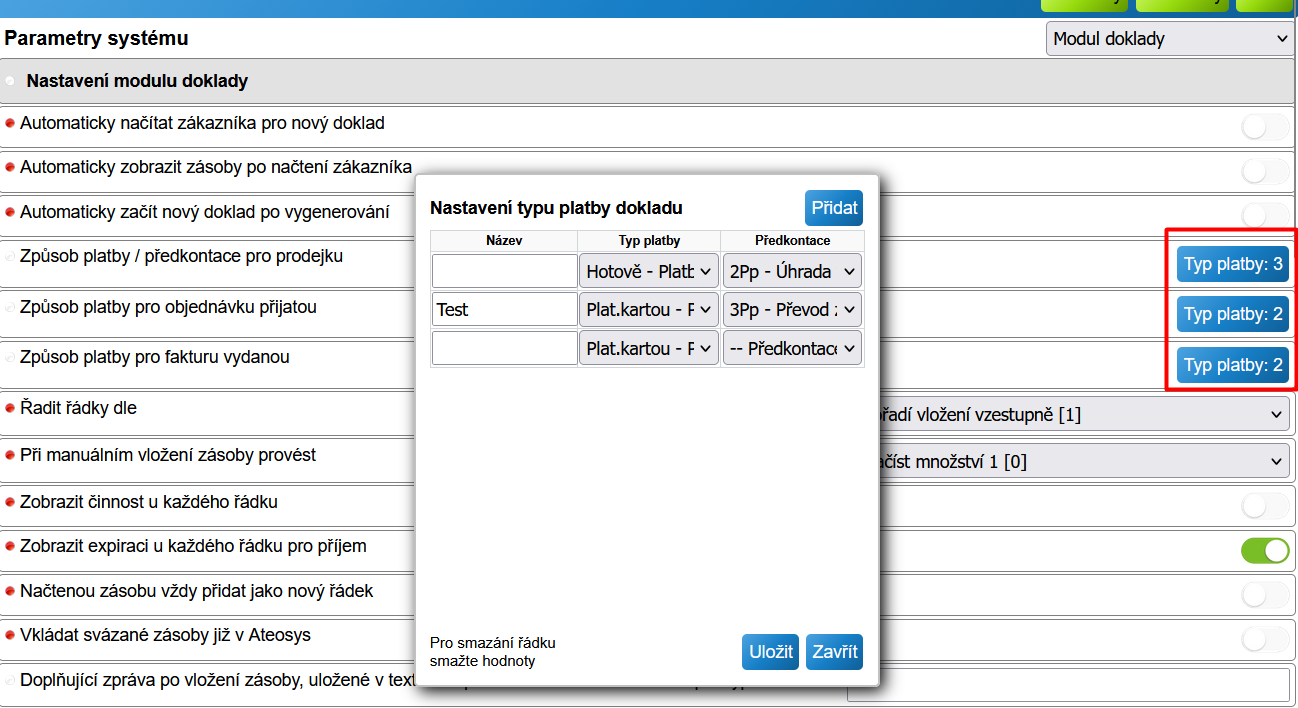
Task: Click red dot beside Zobrazit činnost
Action: (10, 502)
